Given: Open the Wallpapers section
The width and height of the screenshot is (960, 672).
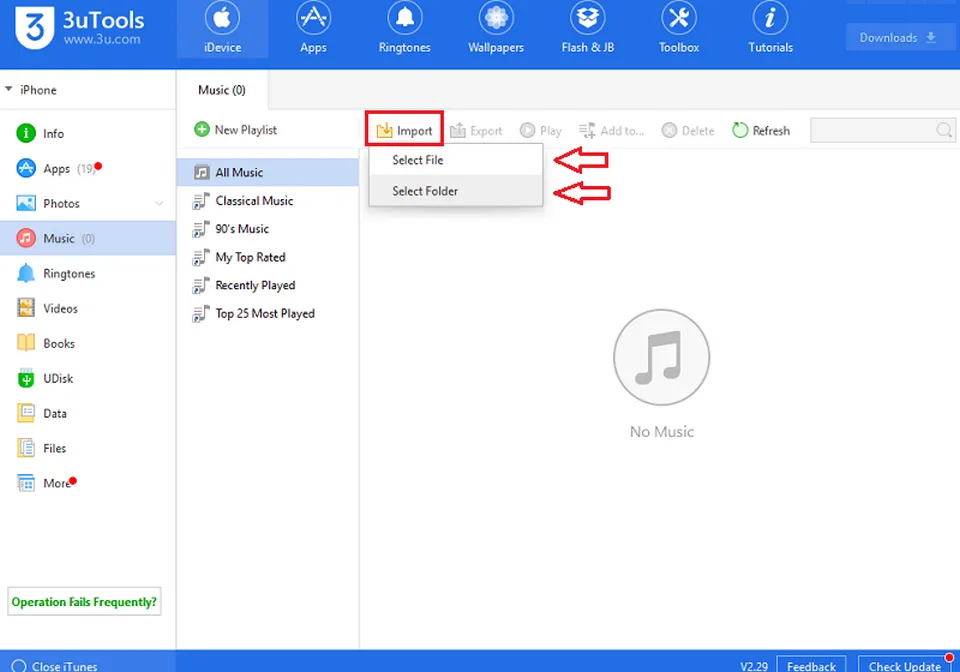Looking at the screenshot, I should click(495, 27).
